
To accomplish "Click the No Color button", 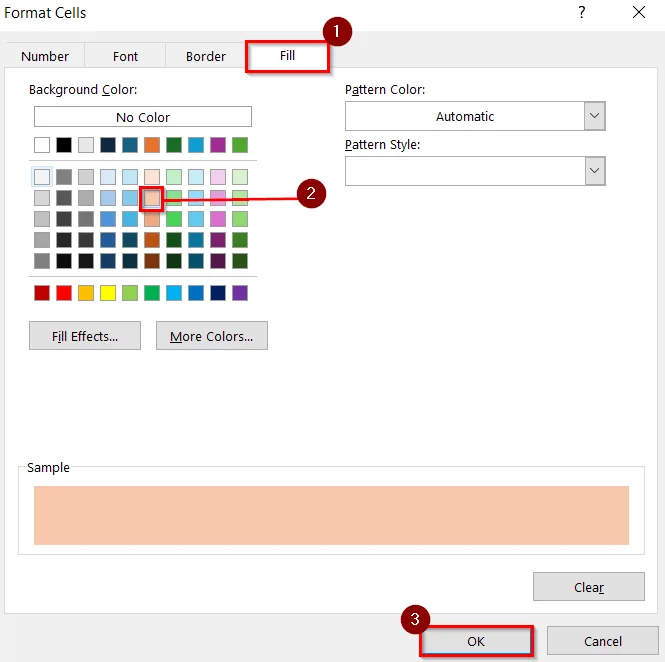I will pos(143,117).
